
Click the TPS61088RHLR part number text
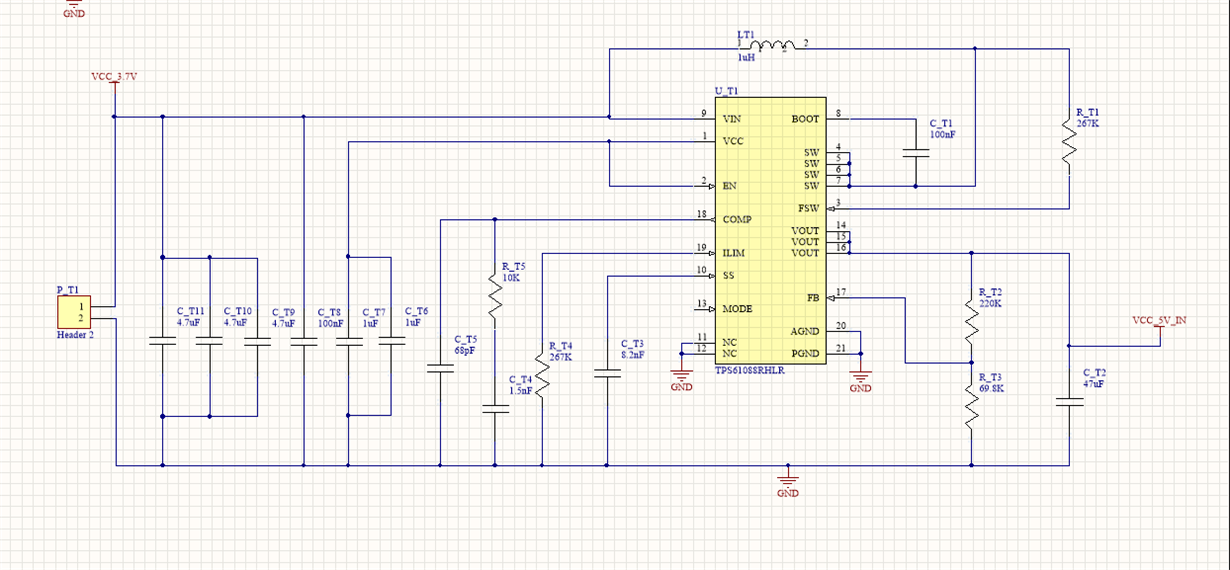pyautogui.click(x=750, y=370)
